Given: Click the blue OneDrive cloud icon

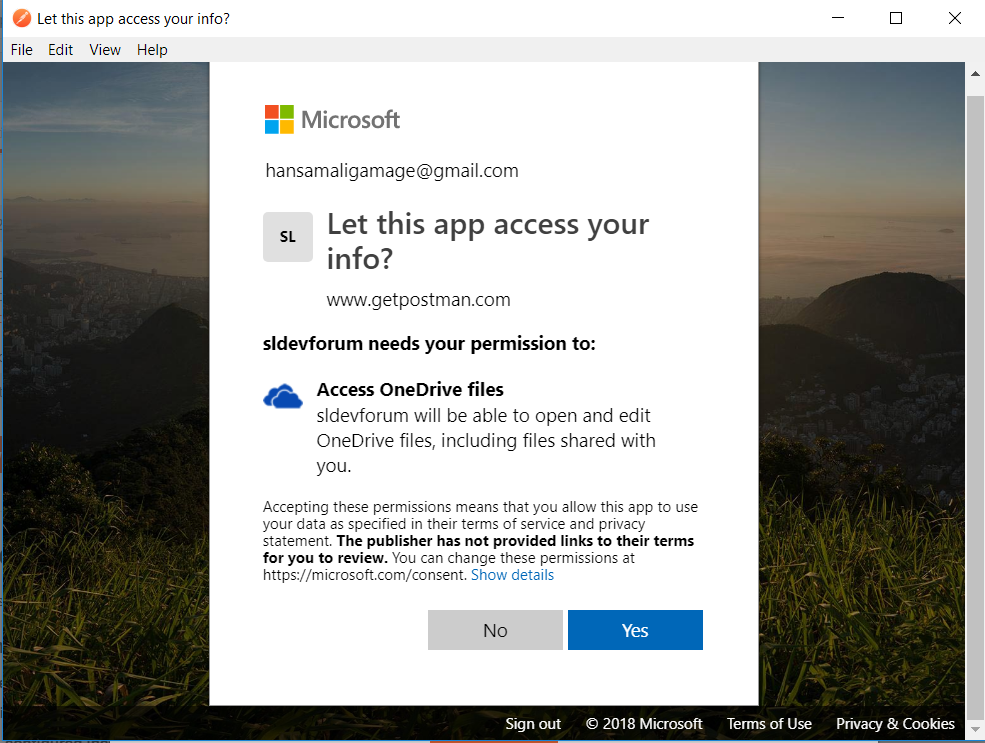Looking at the screenshot, I should click(x=283, y=397).
